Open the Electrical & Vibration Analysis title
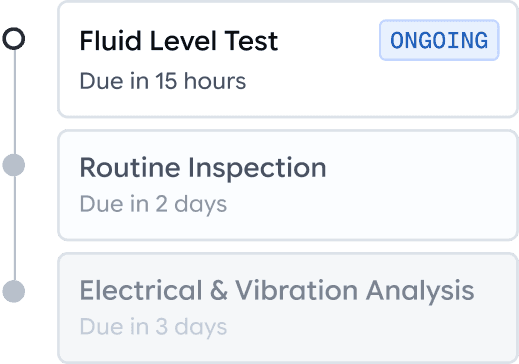This screenshot has width=519, height=364. tap(277, 291)
